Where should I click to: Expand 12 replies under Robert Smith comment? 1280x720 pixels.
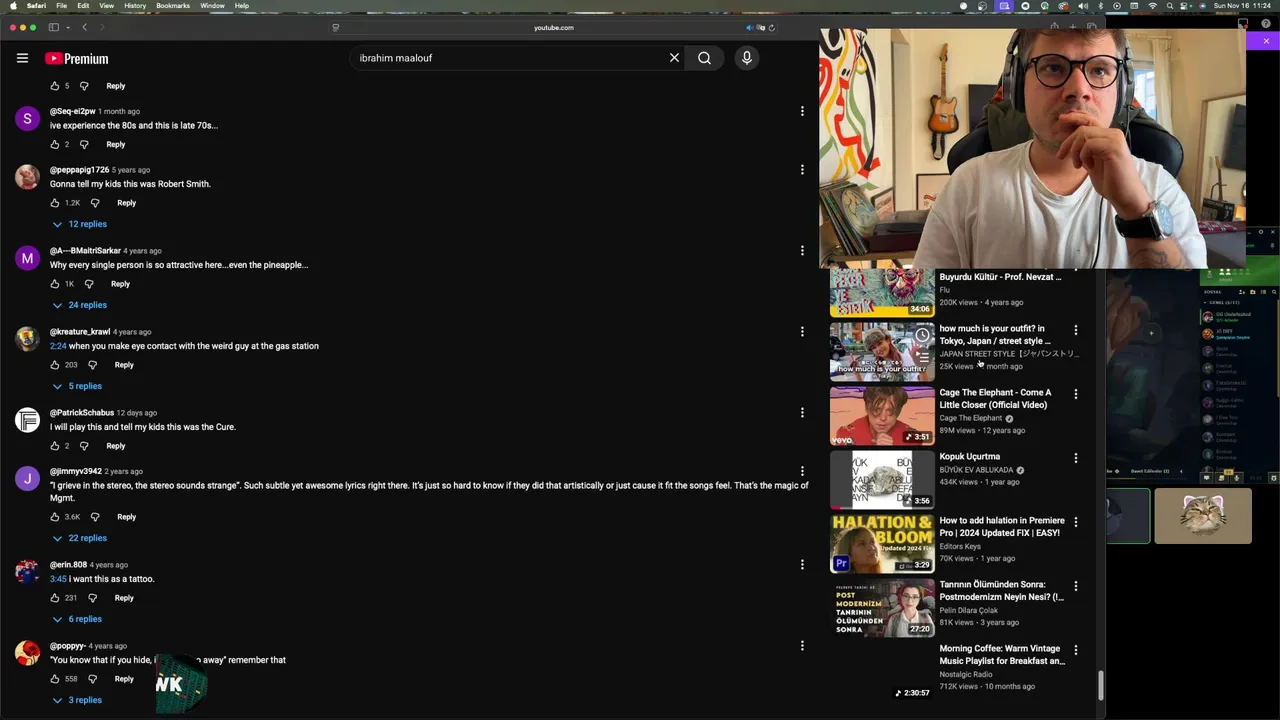coord(80,224)
